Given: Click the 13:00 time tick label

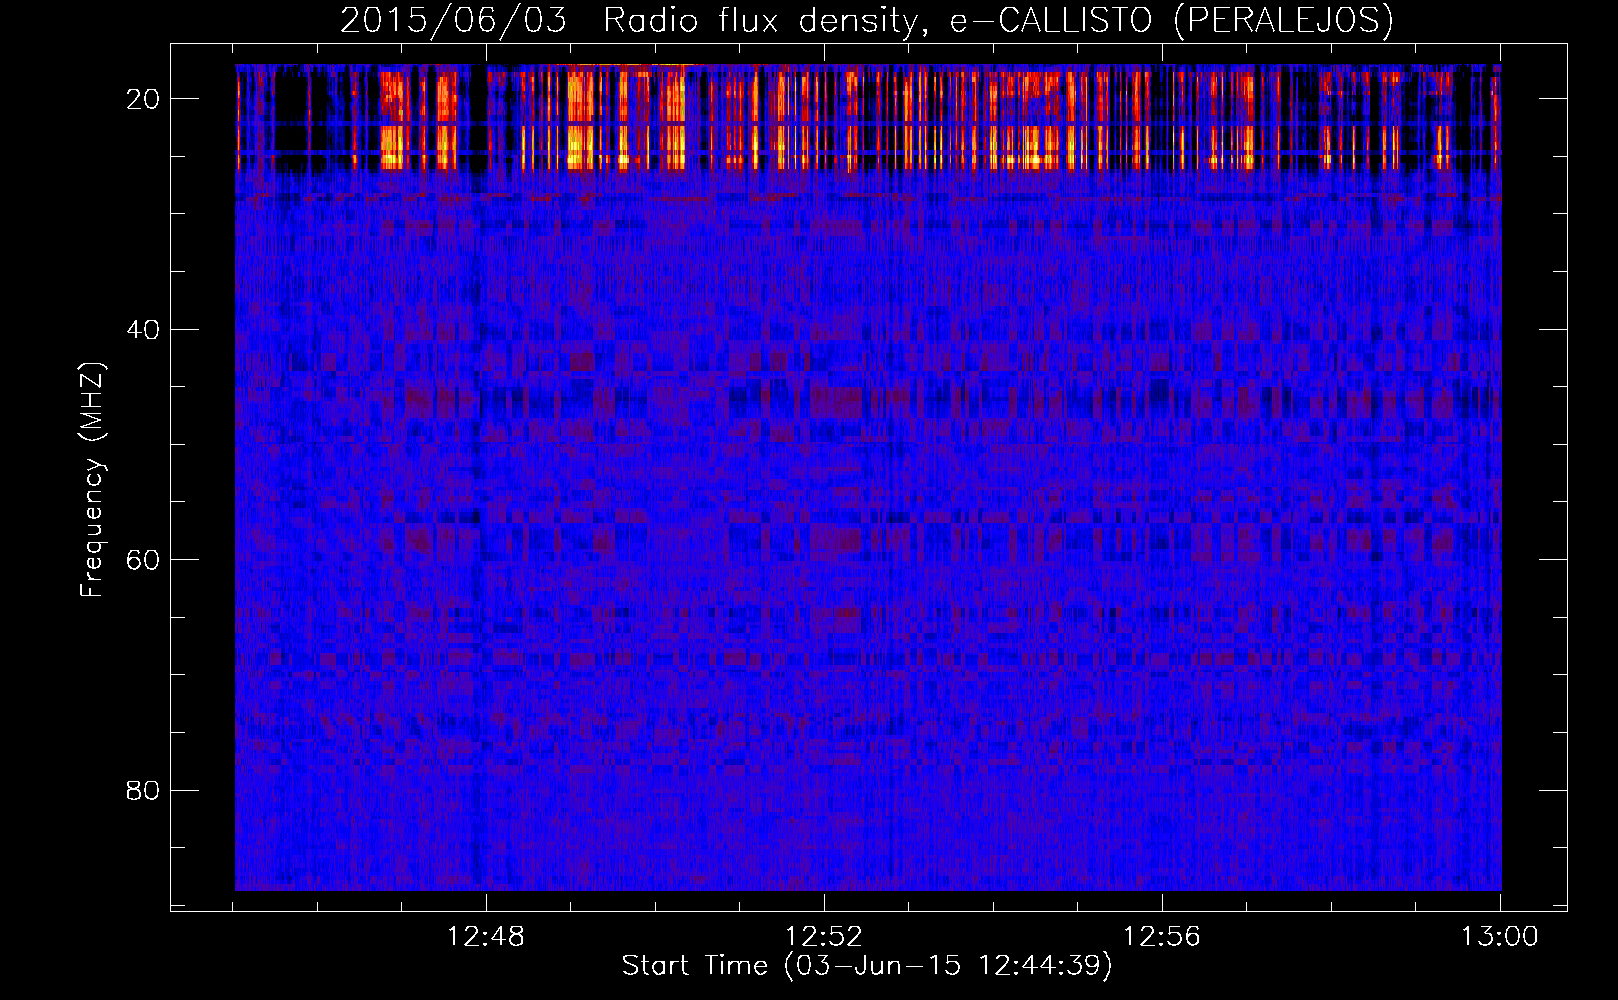Looking at the screenshot, I should click(x=1500, y=937).
